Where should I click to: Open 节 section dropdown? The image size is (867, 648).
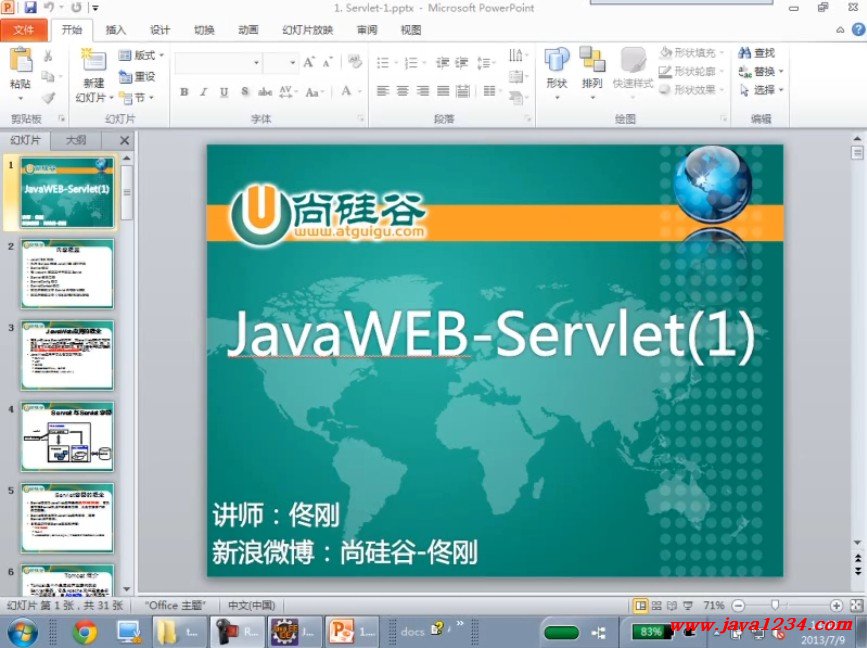136,98
